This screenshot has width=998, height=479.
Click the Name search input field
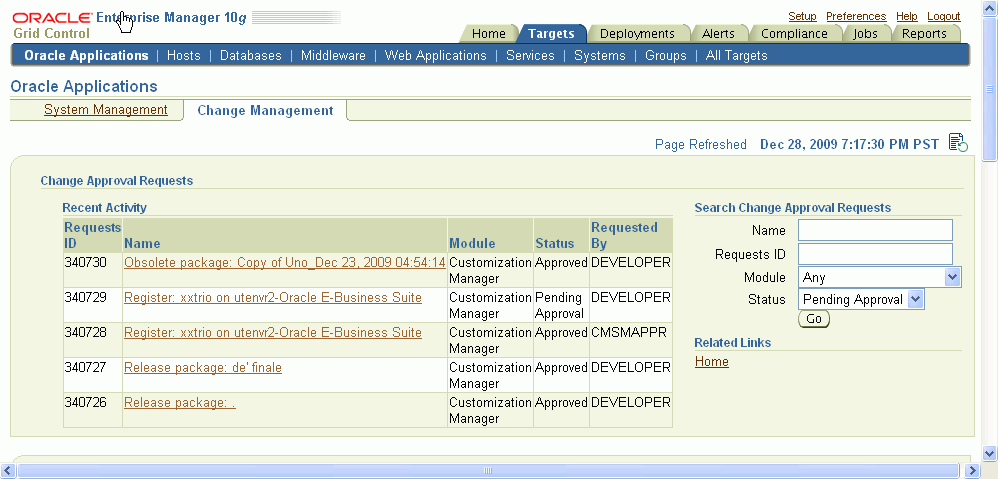click(x=875, y=230)
